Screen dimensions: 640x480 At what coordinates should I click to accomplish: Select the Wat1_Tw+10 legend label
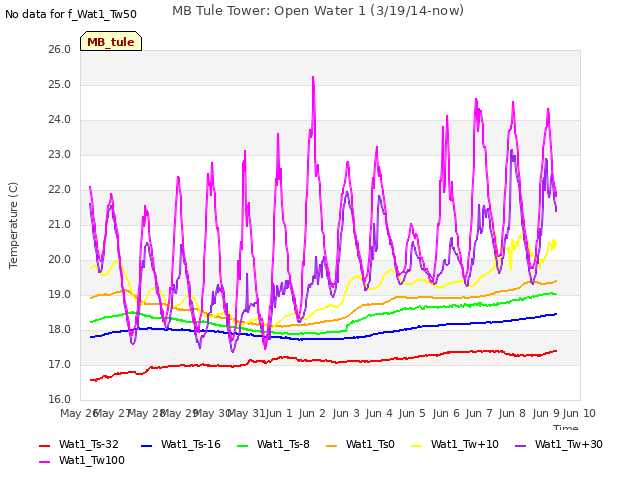465,444
